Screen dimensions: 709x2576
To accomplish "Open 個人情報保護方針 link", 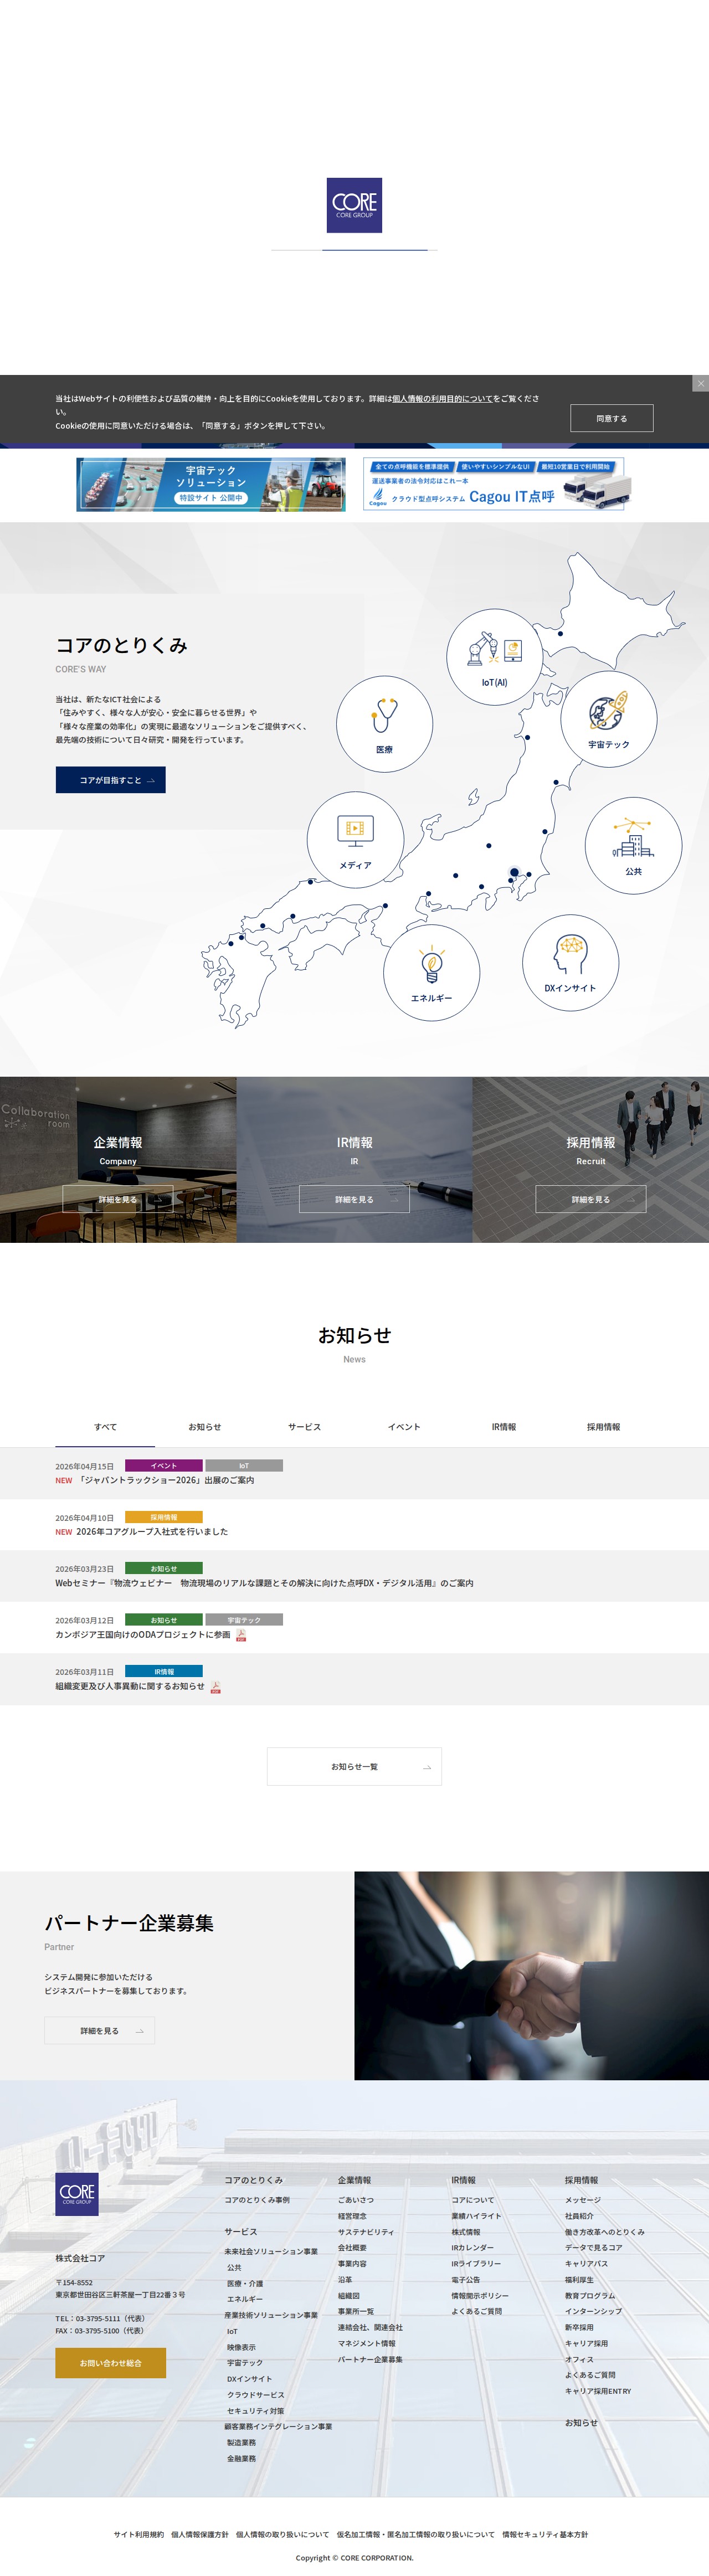I will pyautogui.click(x=199, y=2534).
